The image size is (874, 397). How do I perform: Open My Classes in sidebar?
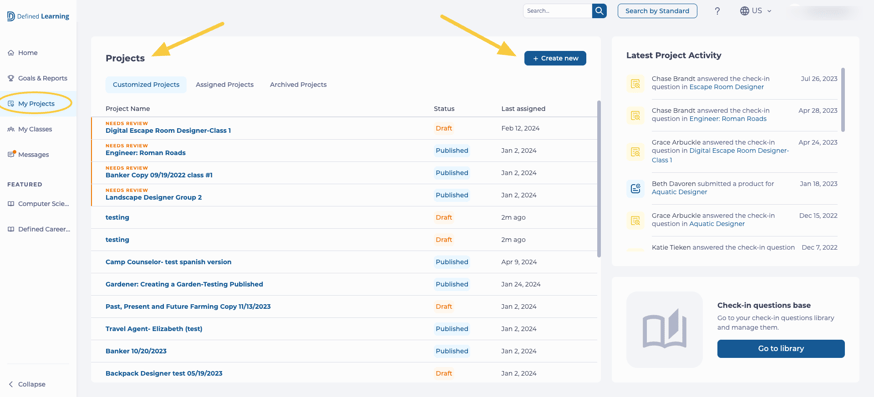pyautogui.click(x=35, y=129)
